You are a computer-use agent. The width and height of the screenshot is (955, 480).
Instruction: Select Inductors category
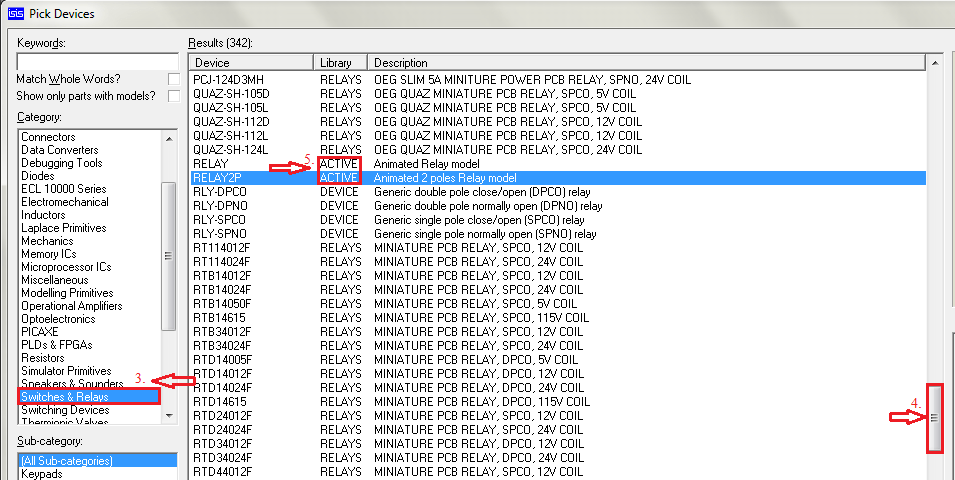point(43,215)
